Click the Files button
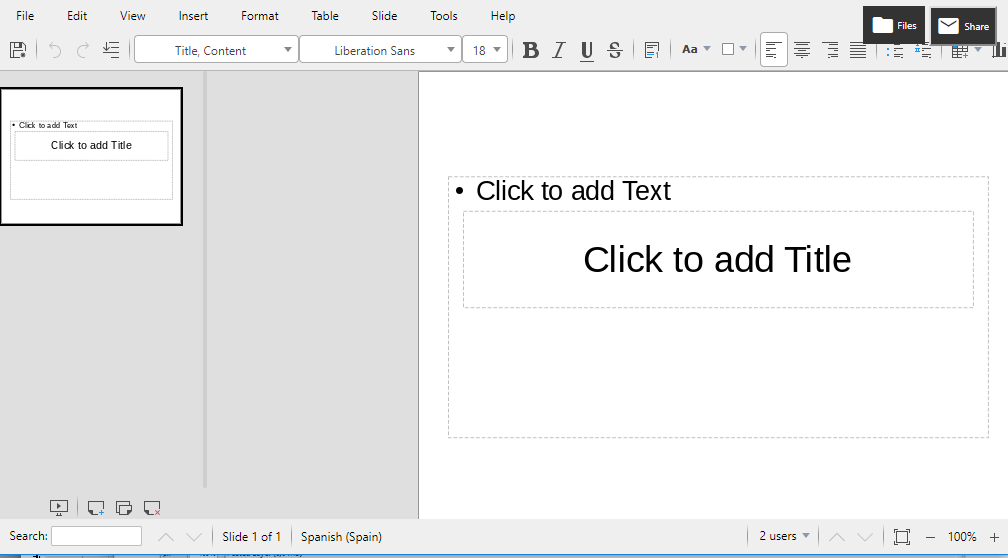 pyautogui.click(x=894, y=26)
